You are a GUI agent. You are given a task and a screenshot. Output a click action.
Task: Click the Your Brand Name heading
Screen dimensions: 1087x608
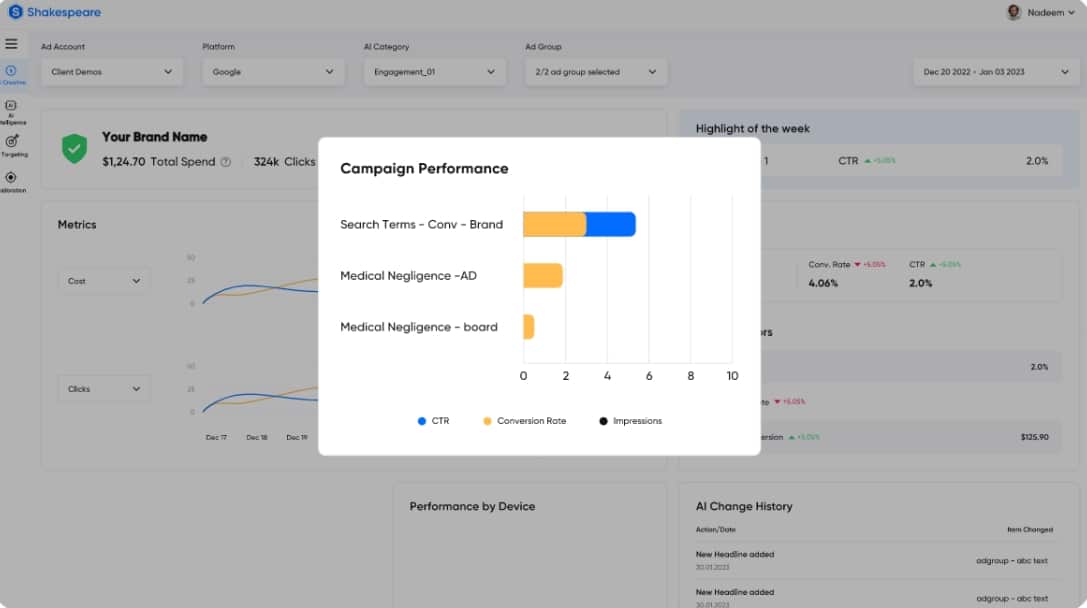[155, 137]
